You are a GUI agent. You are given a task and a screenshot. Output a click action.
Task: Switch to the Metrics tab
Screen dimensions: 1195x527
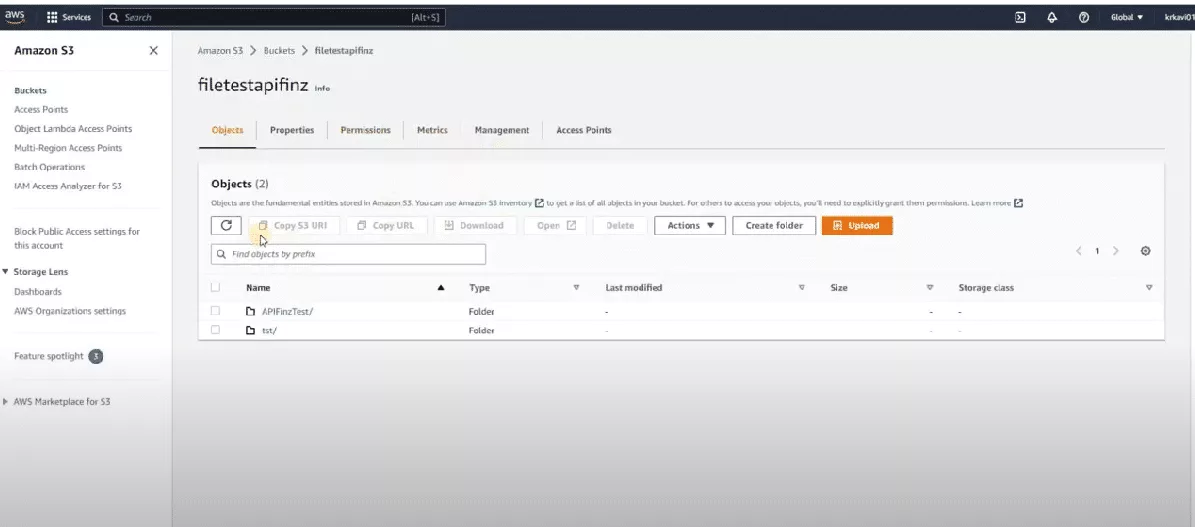[x=432, y=130]
